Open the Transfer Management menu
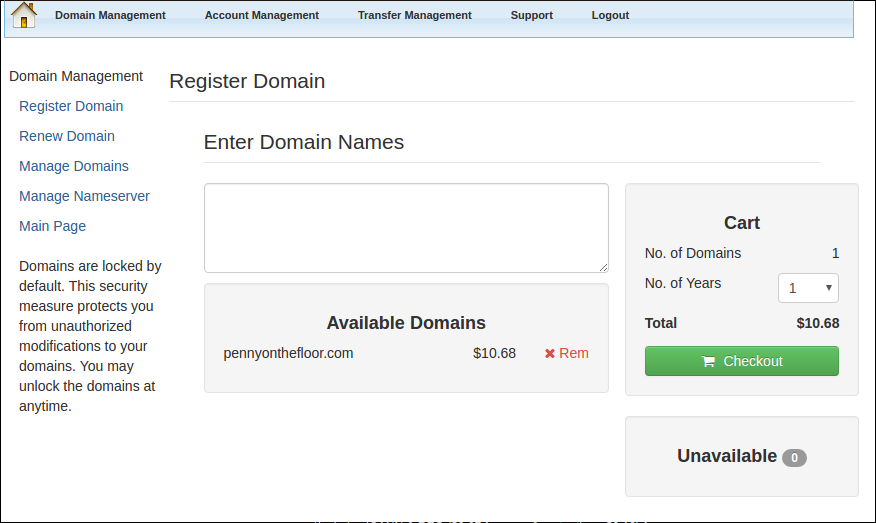Screen dimensions: 876x523 click(x=415, y=16)
